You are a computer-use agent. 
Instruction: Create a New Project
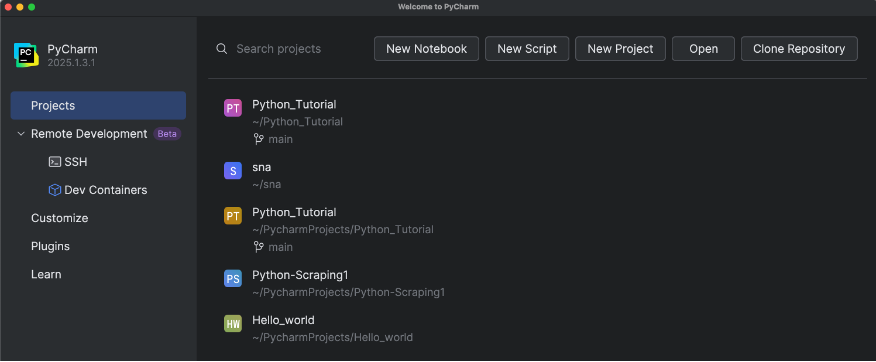point(620,49)
